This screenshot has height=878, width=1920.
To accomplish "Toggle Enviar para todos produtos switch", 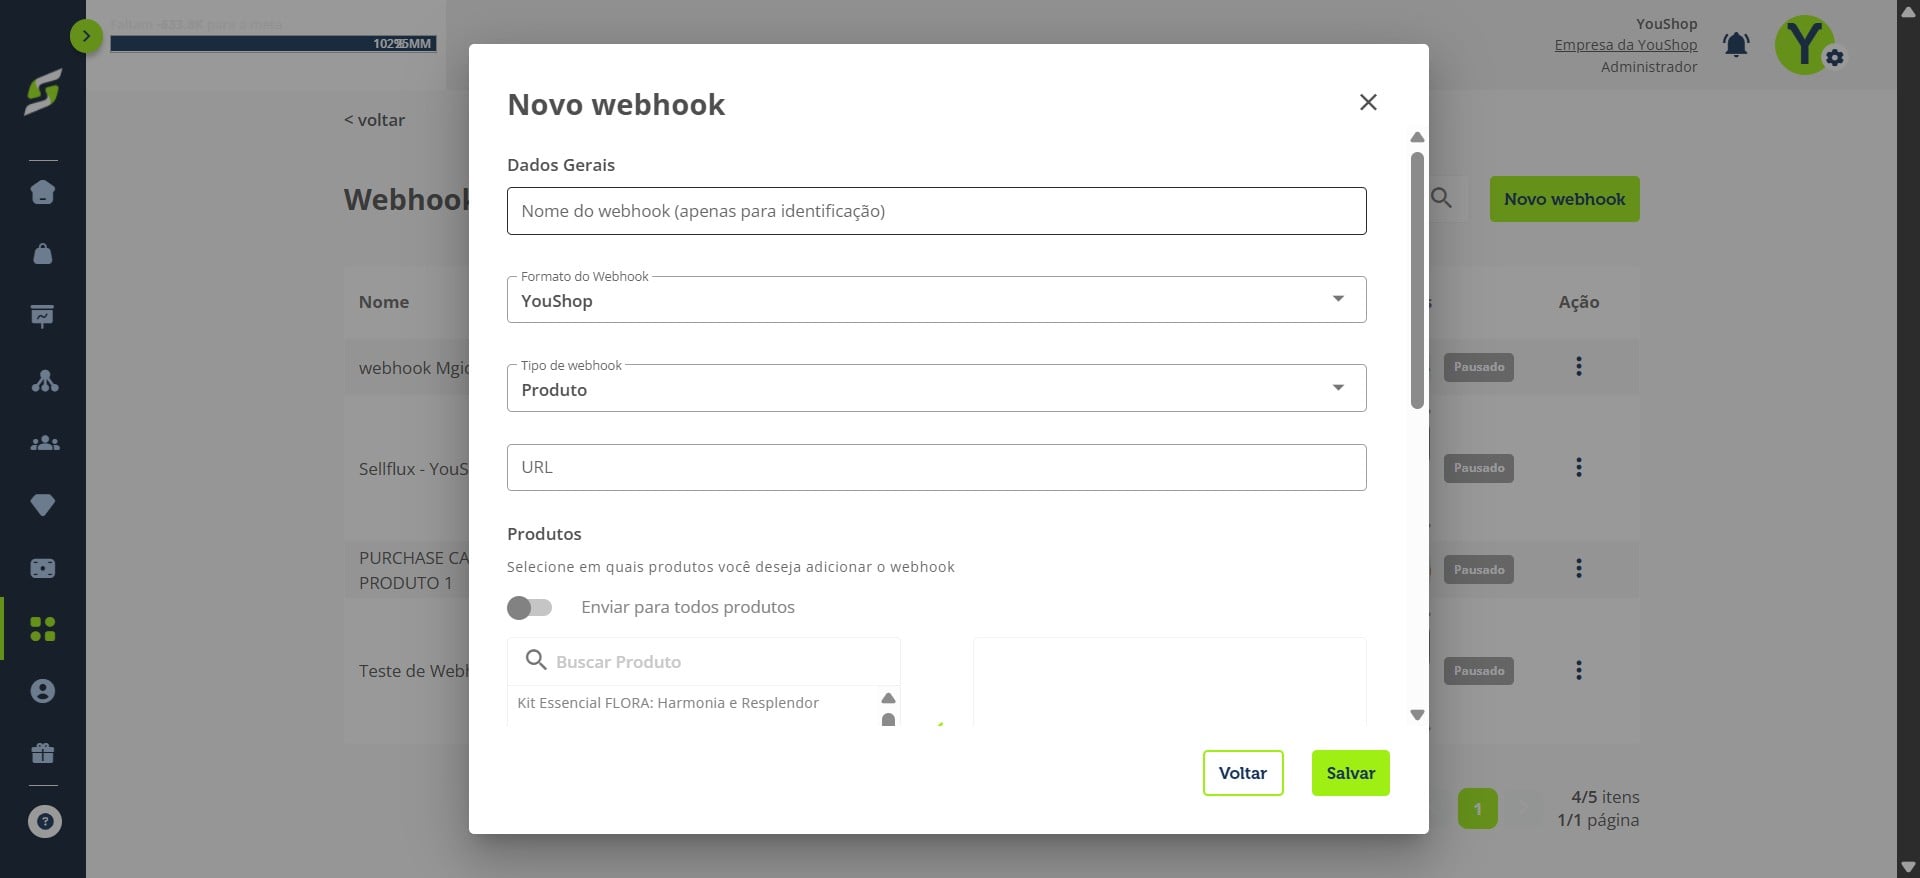I will (529, 607).
